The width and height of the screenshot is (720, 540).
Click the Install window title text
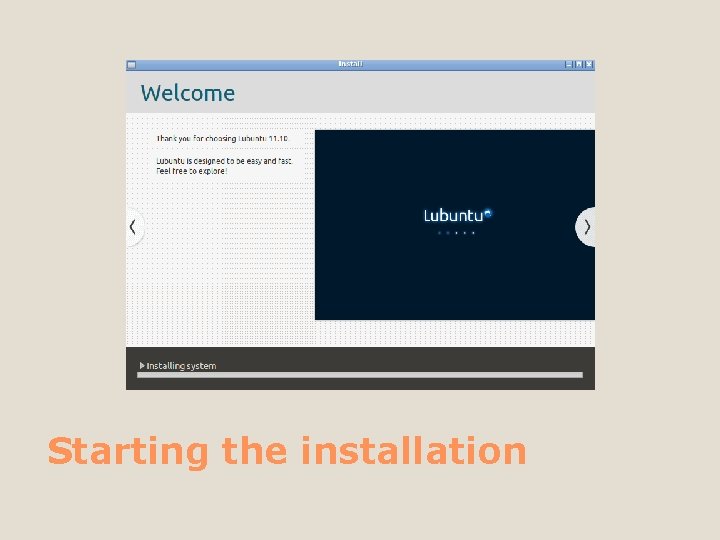pos(350,64)
